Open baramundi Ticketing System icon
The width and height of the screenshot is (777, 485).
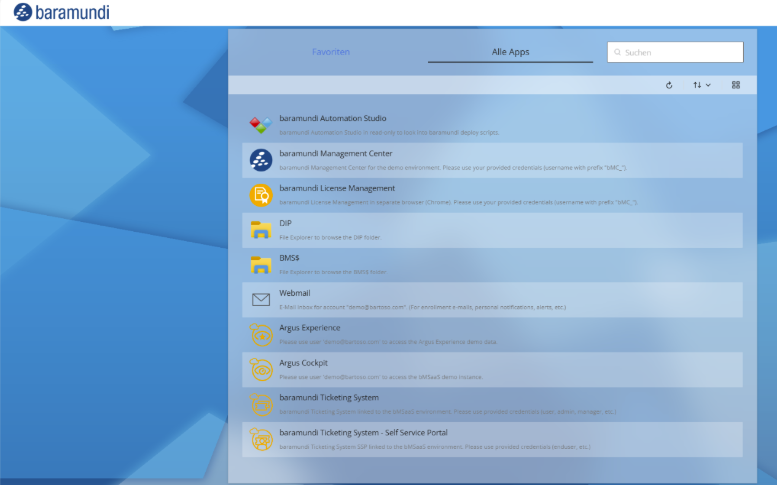click(261, 404)
